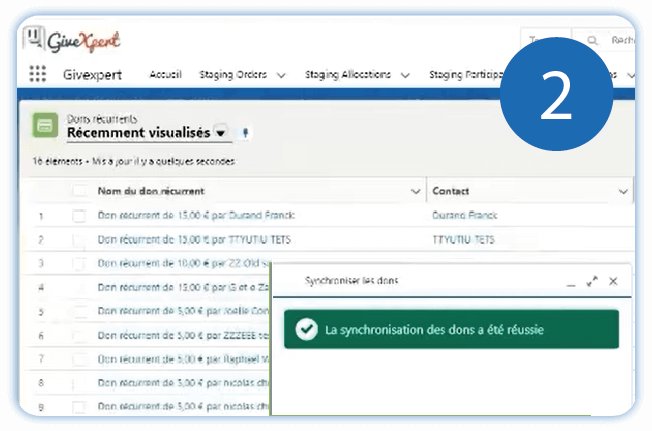Image resolution: width=652 pixels, height=431 pixels.
Task: Open the app launcher dots grid
Action: 37,74
